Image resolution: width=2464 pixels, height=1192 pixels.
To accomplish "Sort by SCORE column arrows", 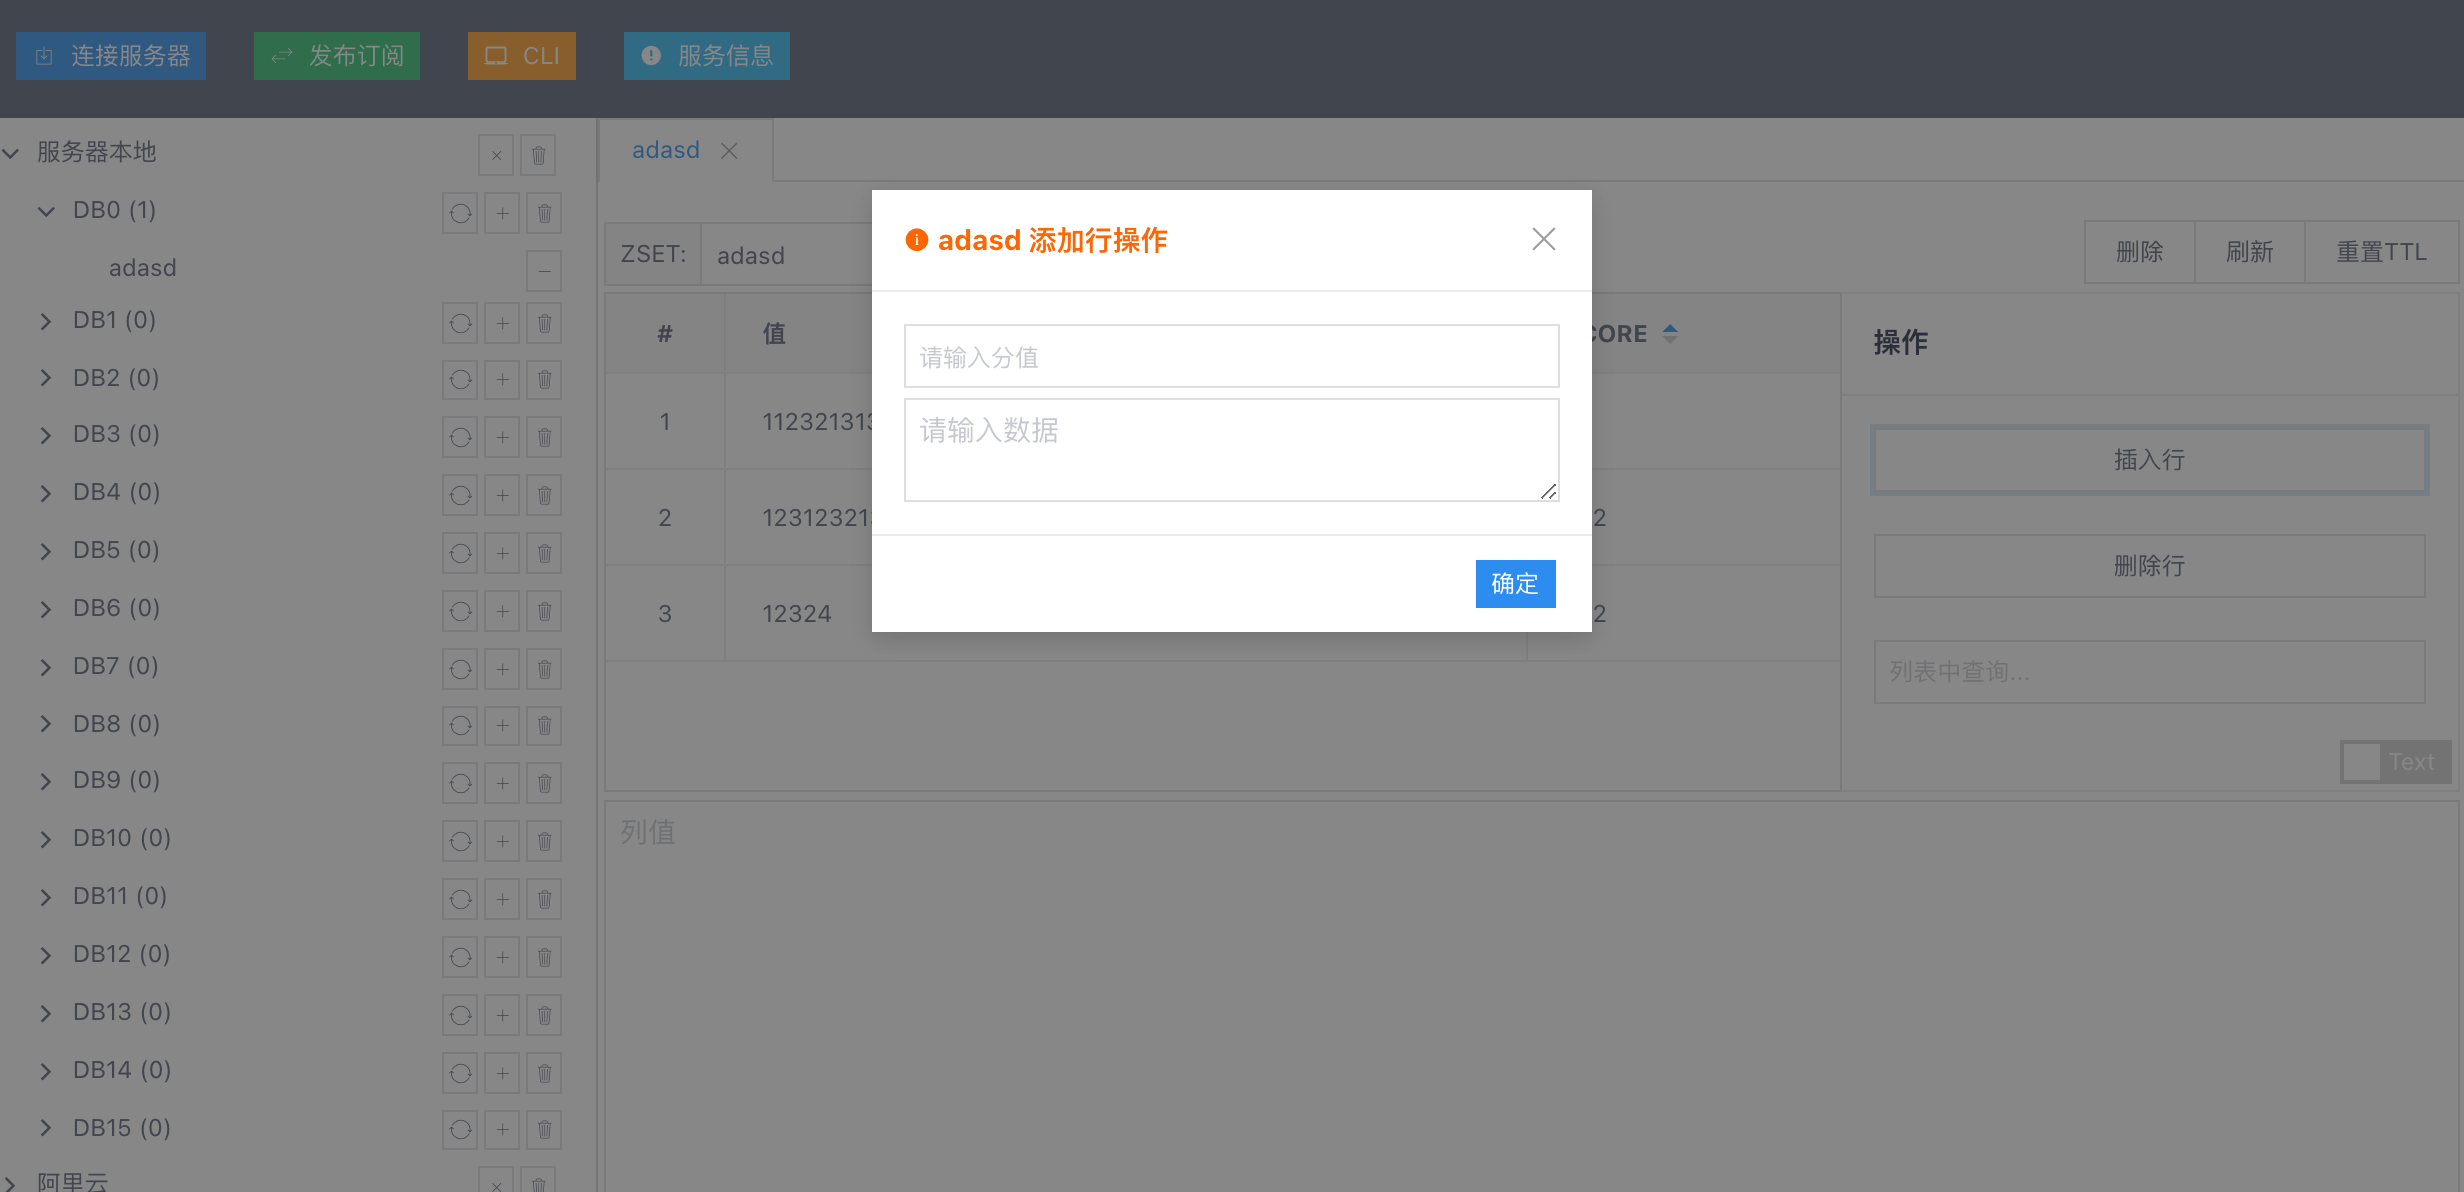I will 1670,334.
